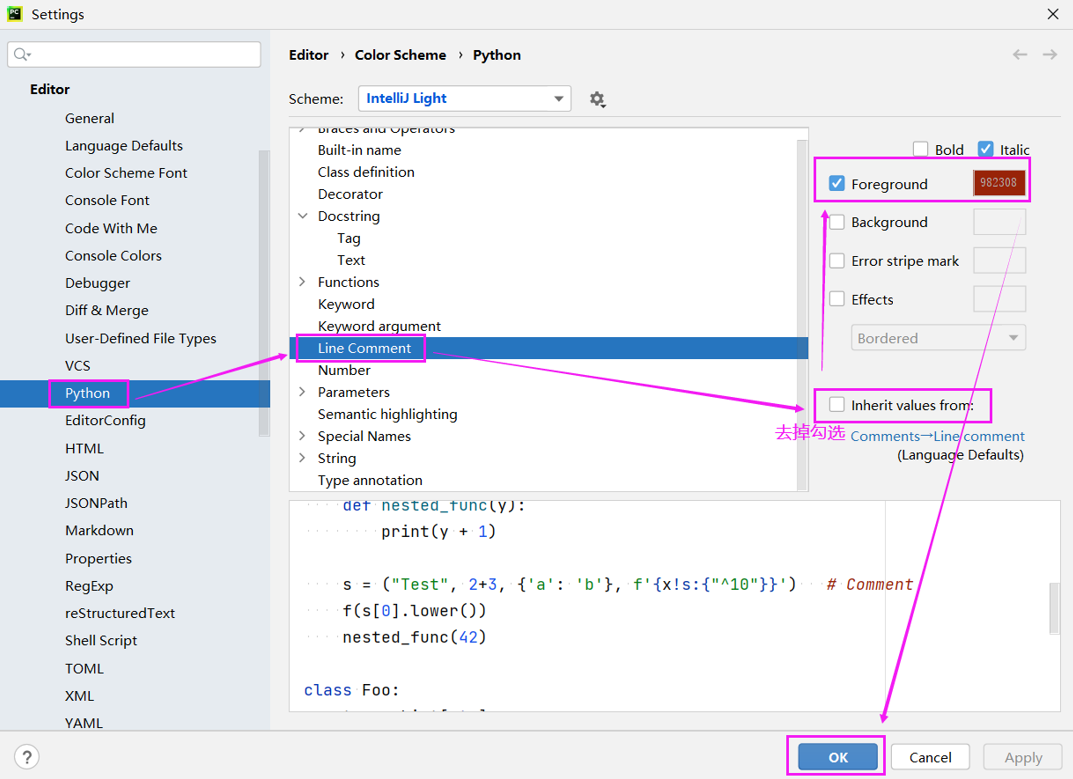The width and height of the screenshot is (1073, 779).
Task: Click the back navigation arrow
Action: 1019,55
